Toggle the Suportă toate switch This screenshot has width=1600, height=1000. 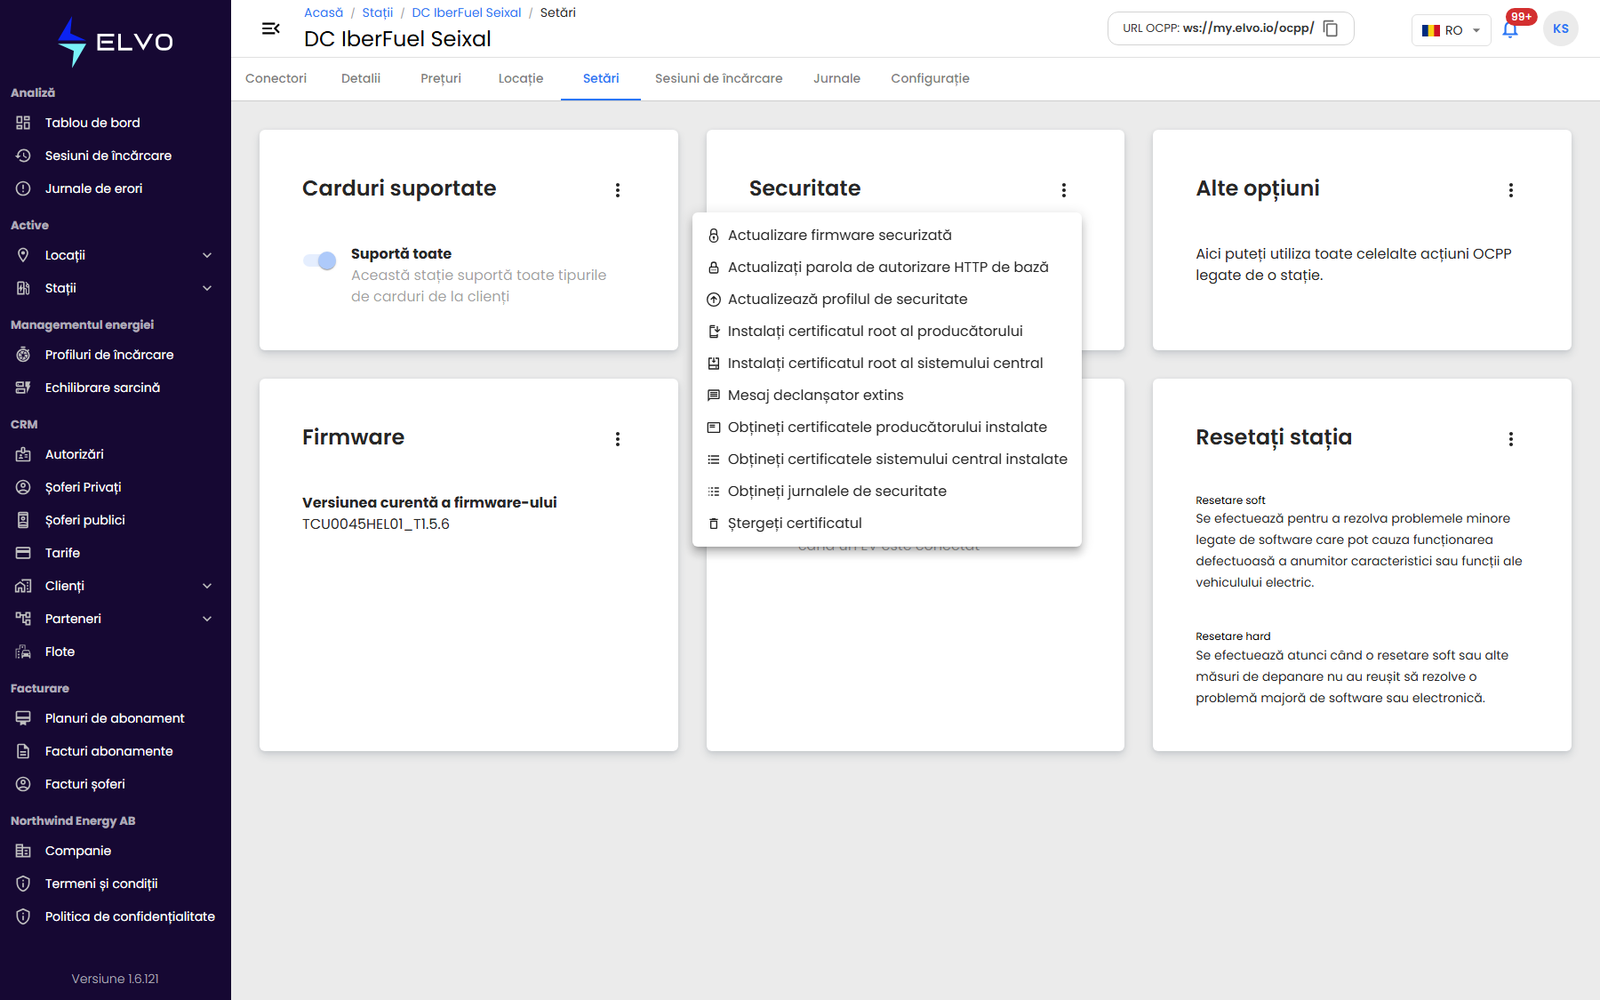coord(320,261)
